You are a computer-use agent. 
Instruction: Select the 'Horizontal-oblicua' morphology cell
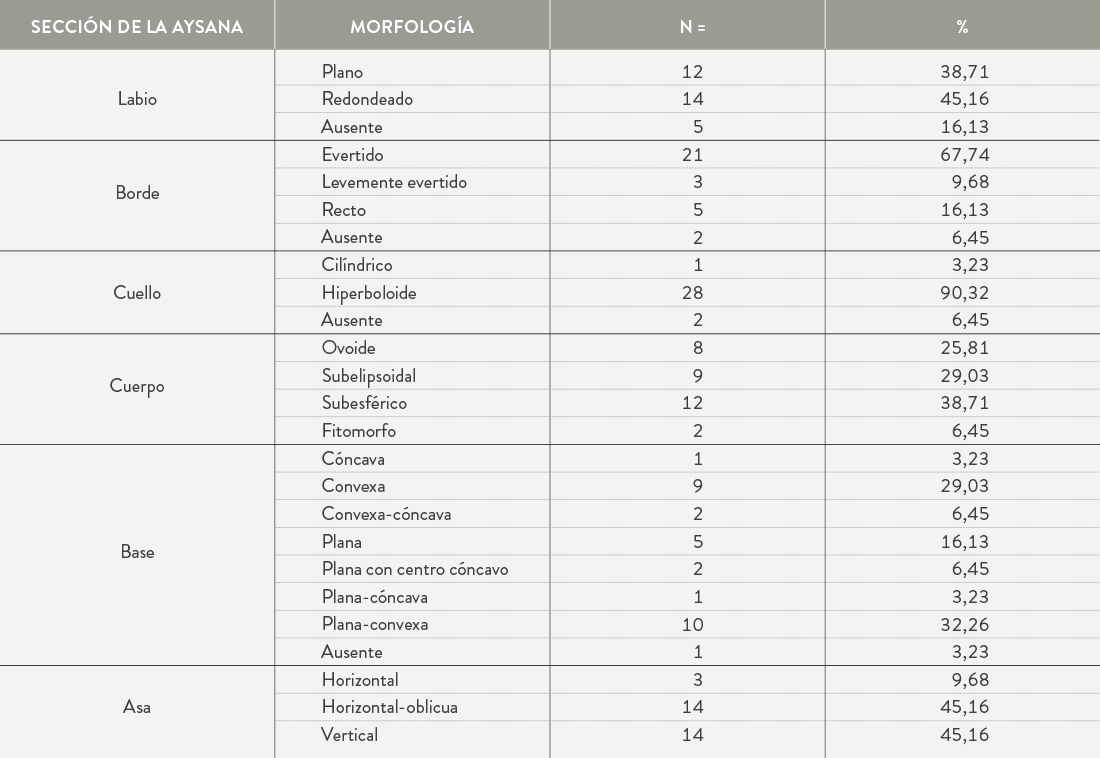click(x=389, y=707)
